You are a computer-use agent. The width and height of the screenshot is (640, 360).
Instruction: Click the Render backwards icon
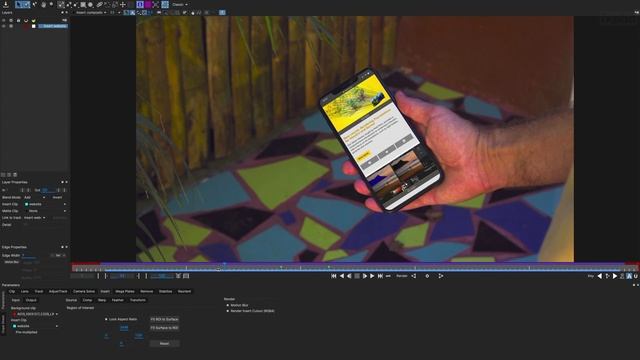(x=413, y=276)
